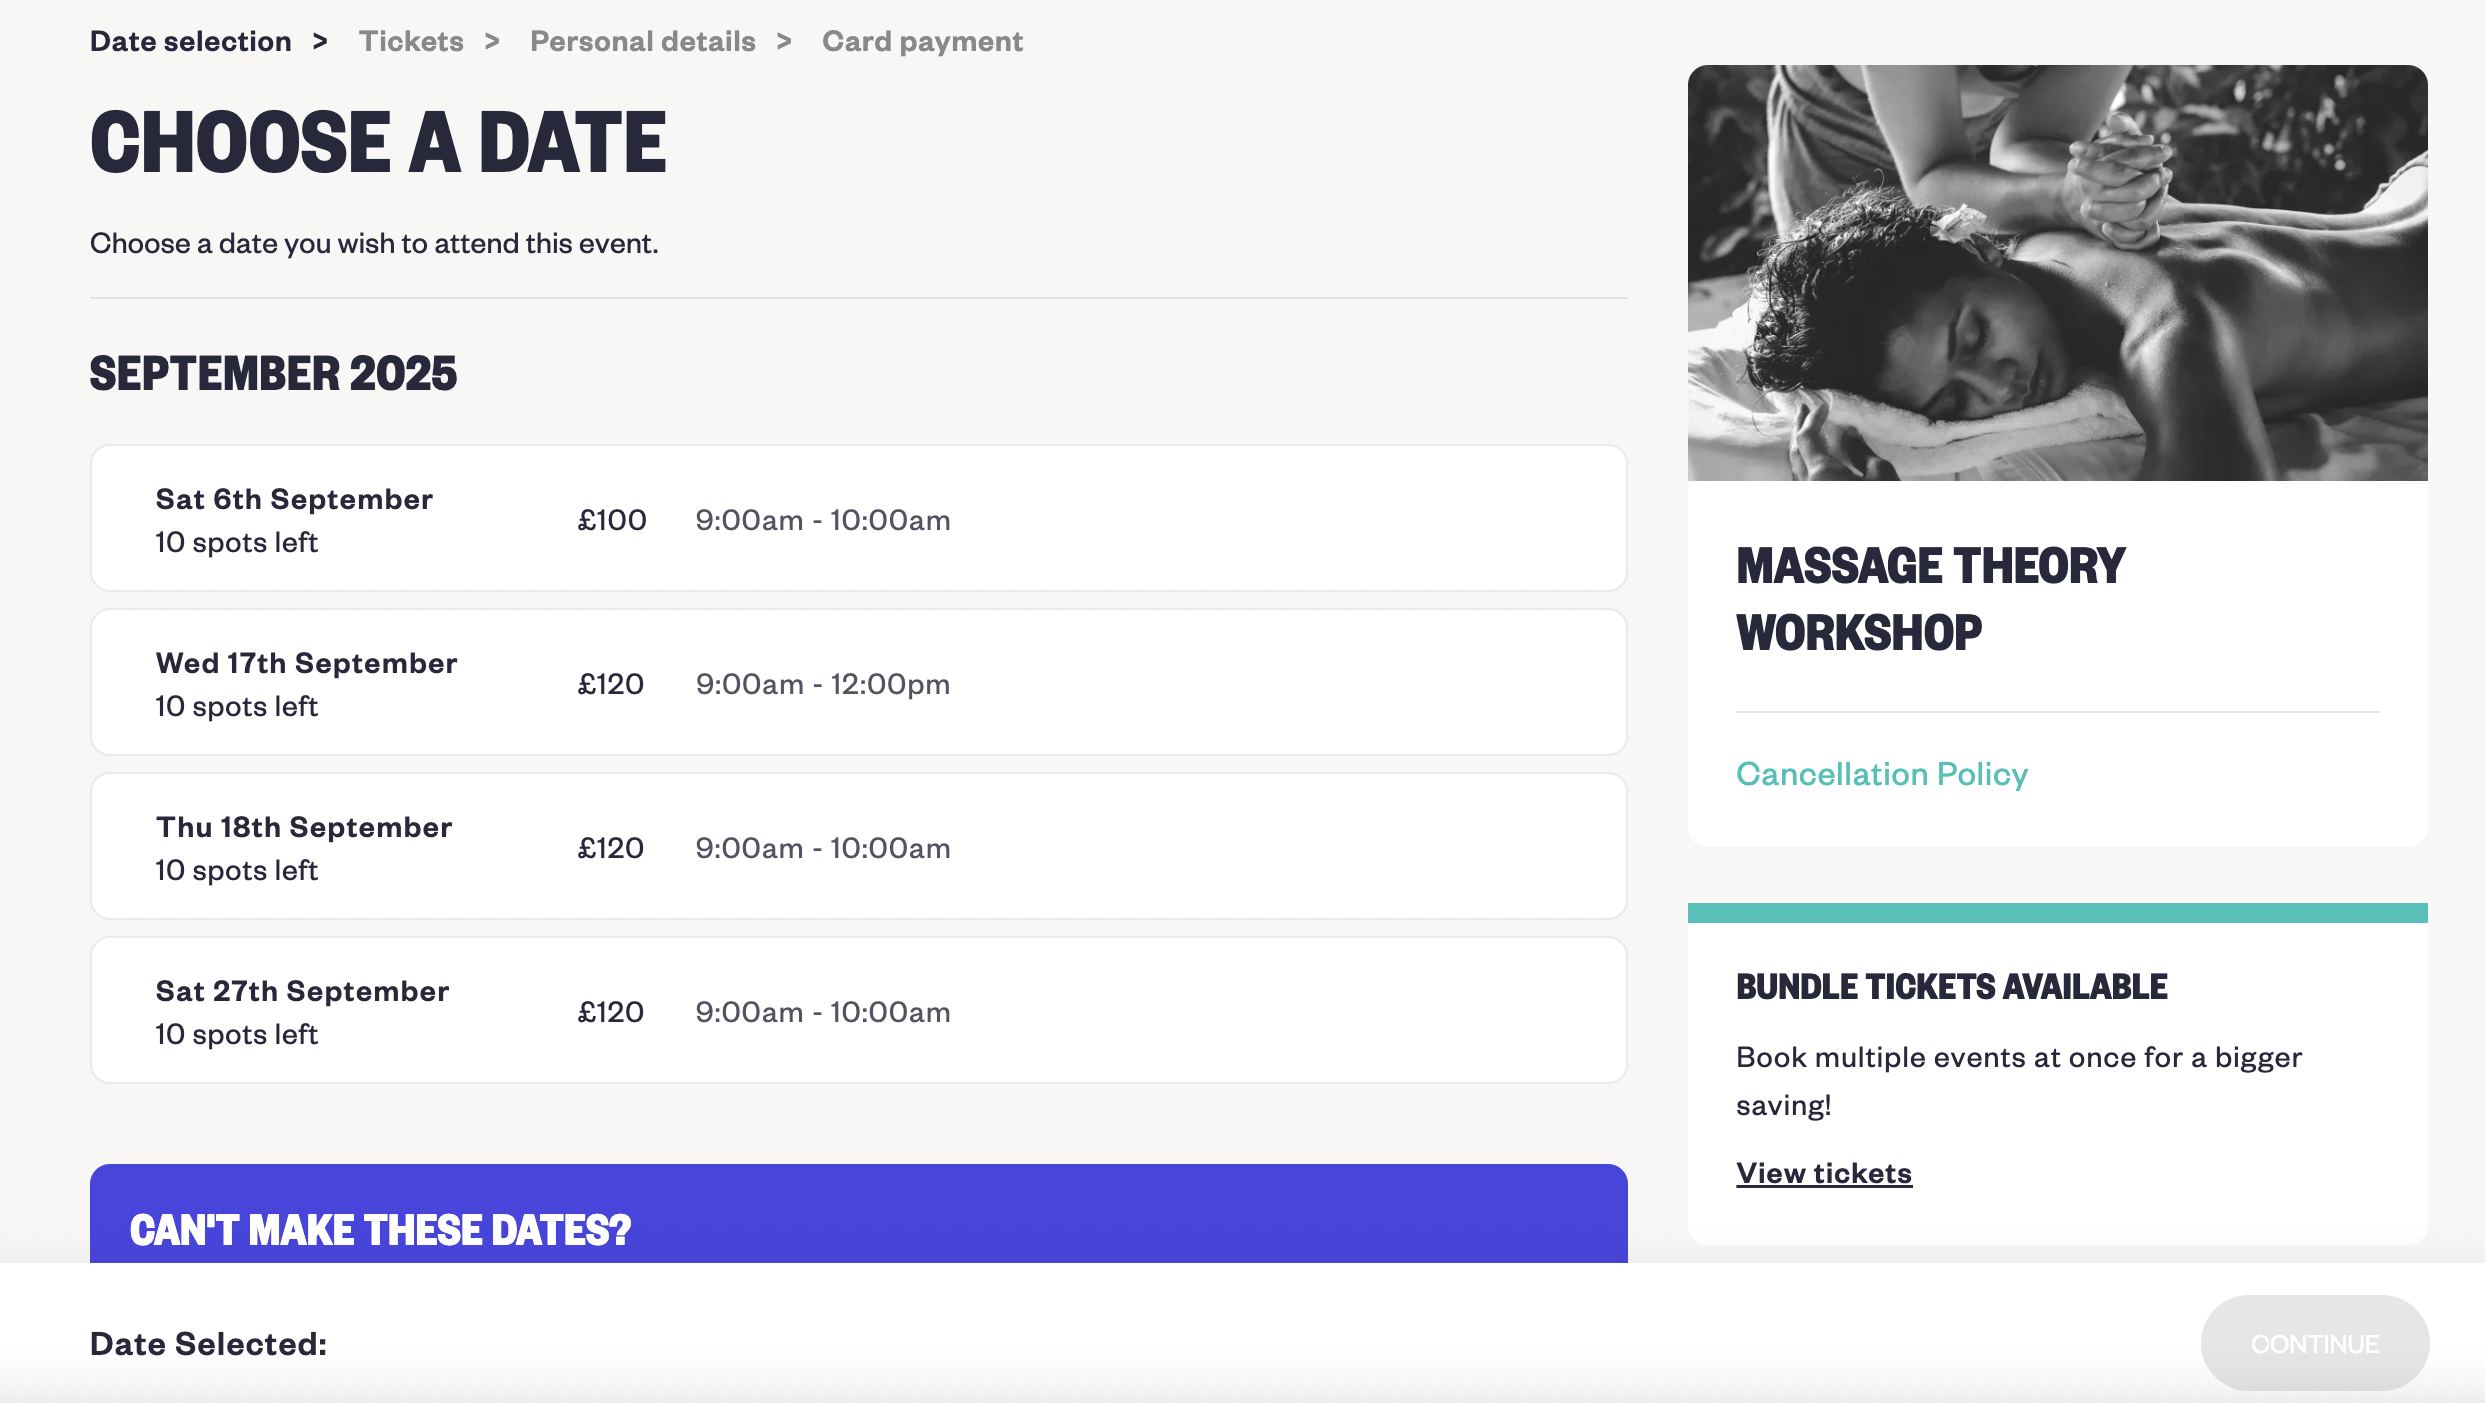Screen dimensions: 2485x1403
Task: Click the Thu 18th 9:00am - 10:00am time
Action: [822, 848]
